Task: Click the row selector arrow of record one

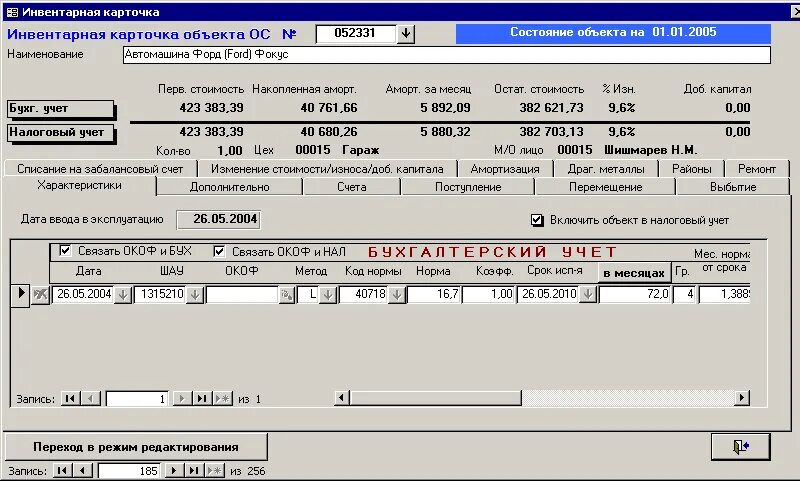Action: pos(20,294)
